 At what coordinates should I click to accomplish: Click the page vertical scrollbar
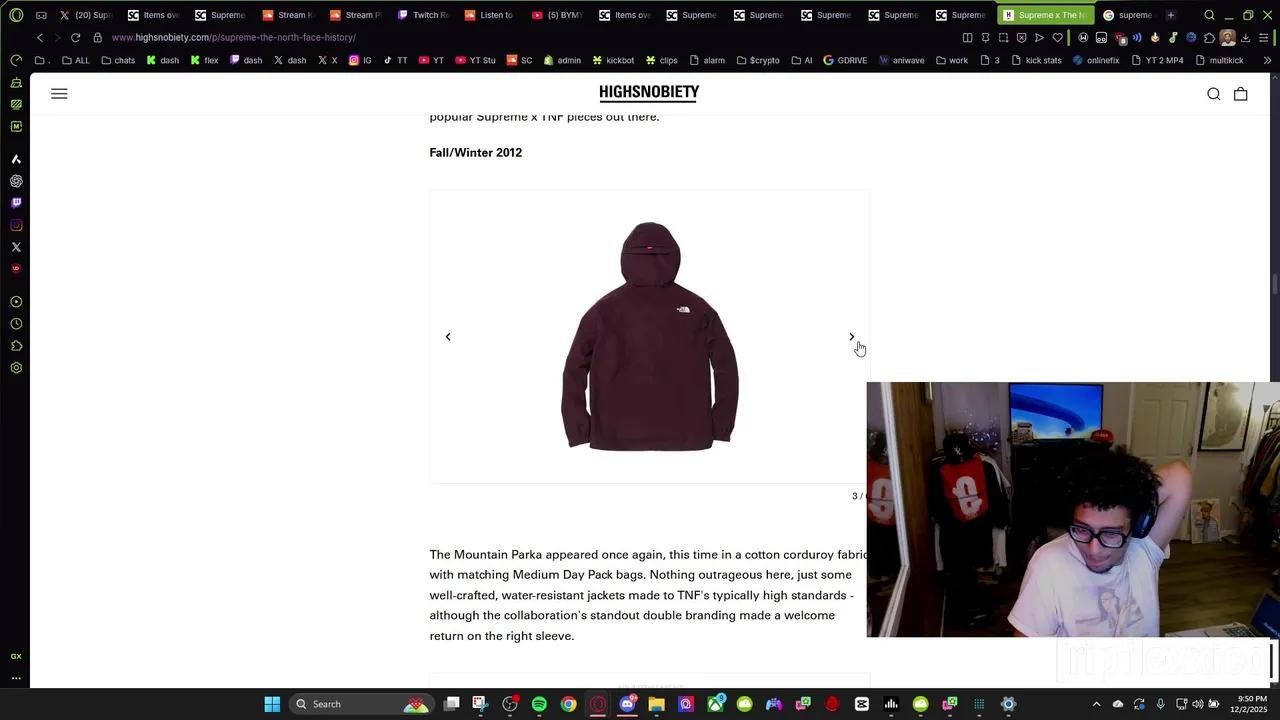[1275, 286]
